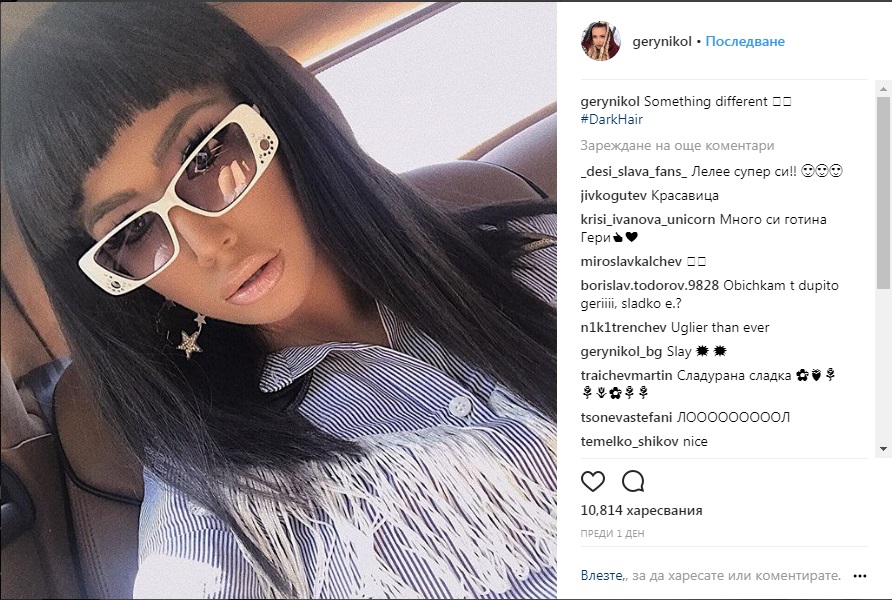The width and height of the screenshot is (892, 600).
Task: Click the comments scrollbar down arrow
Action: tap(883, 449)
